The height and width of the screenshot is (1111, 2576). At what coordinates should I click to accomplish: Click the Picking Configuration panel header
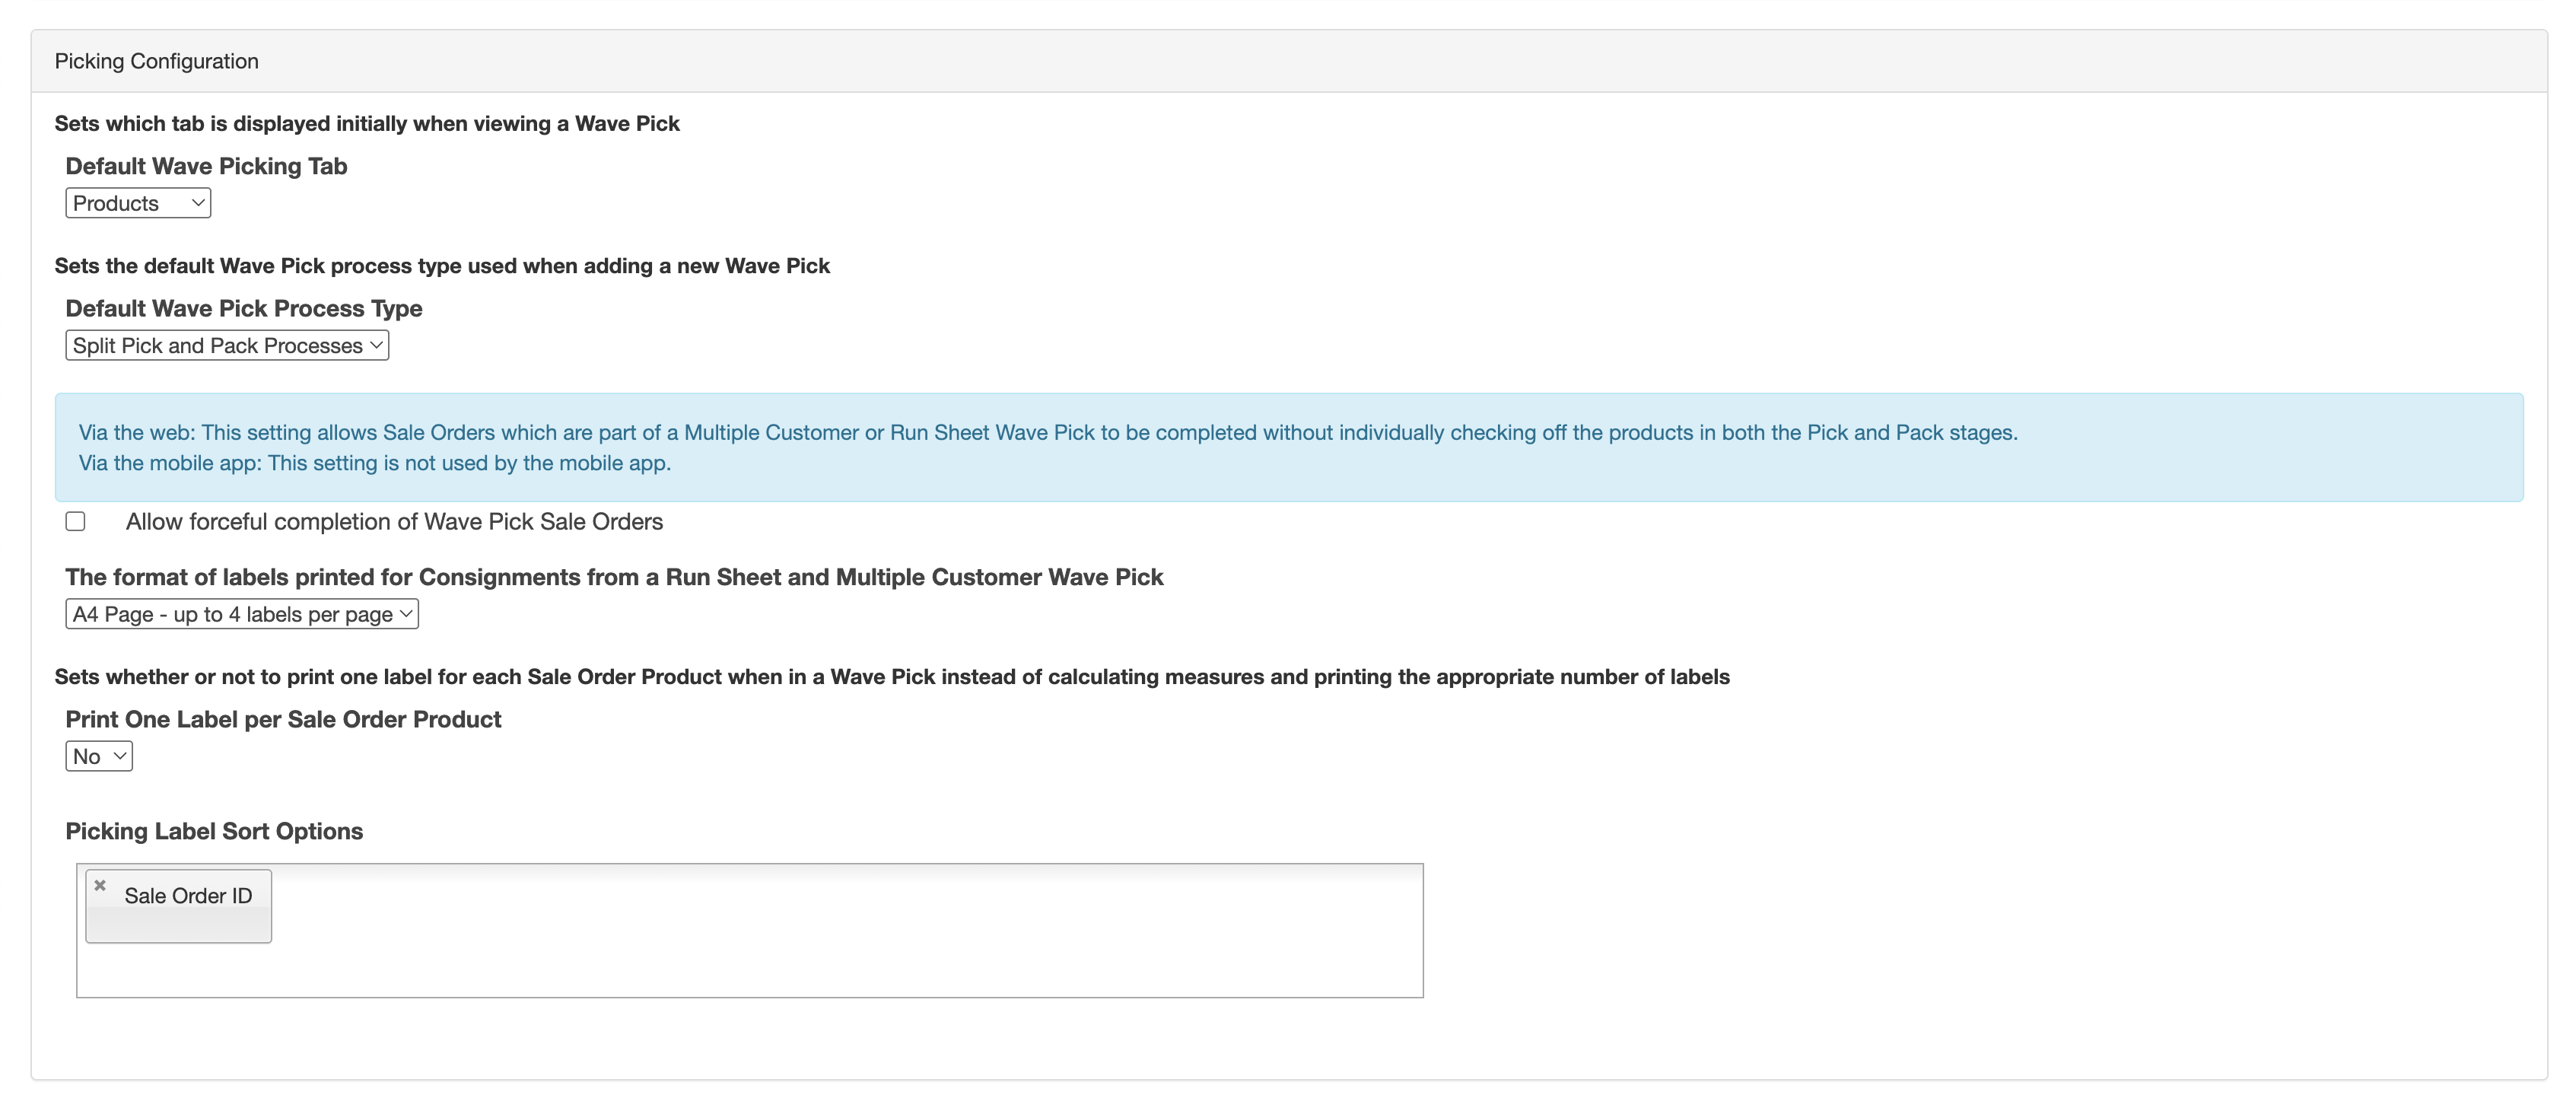(x=157, y=62)
